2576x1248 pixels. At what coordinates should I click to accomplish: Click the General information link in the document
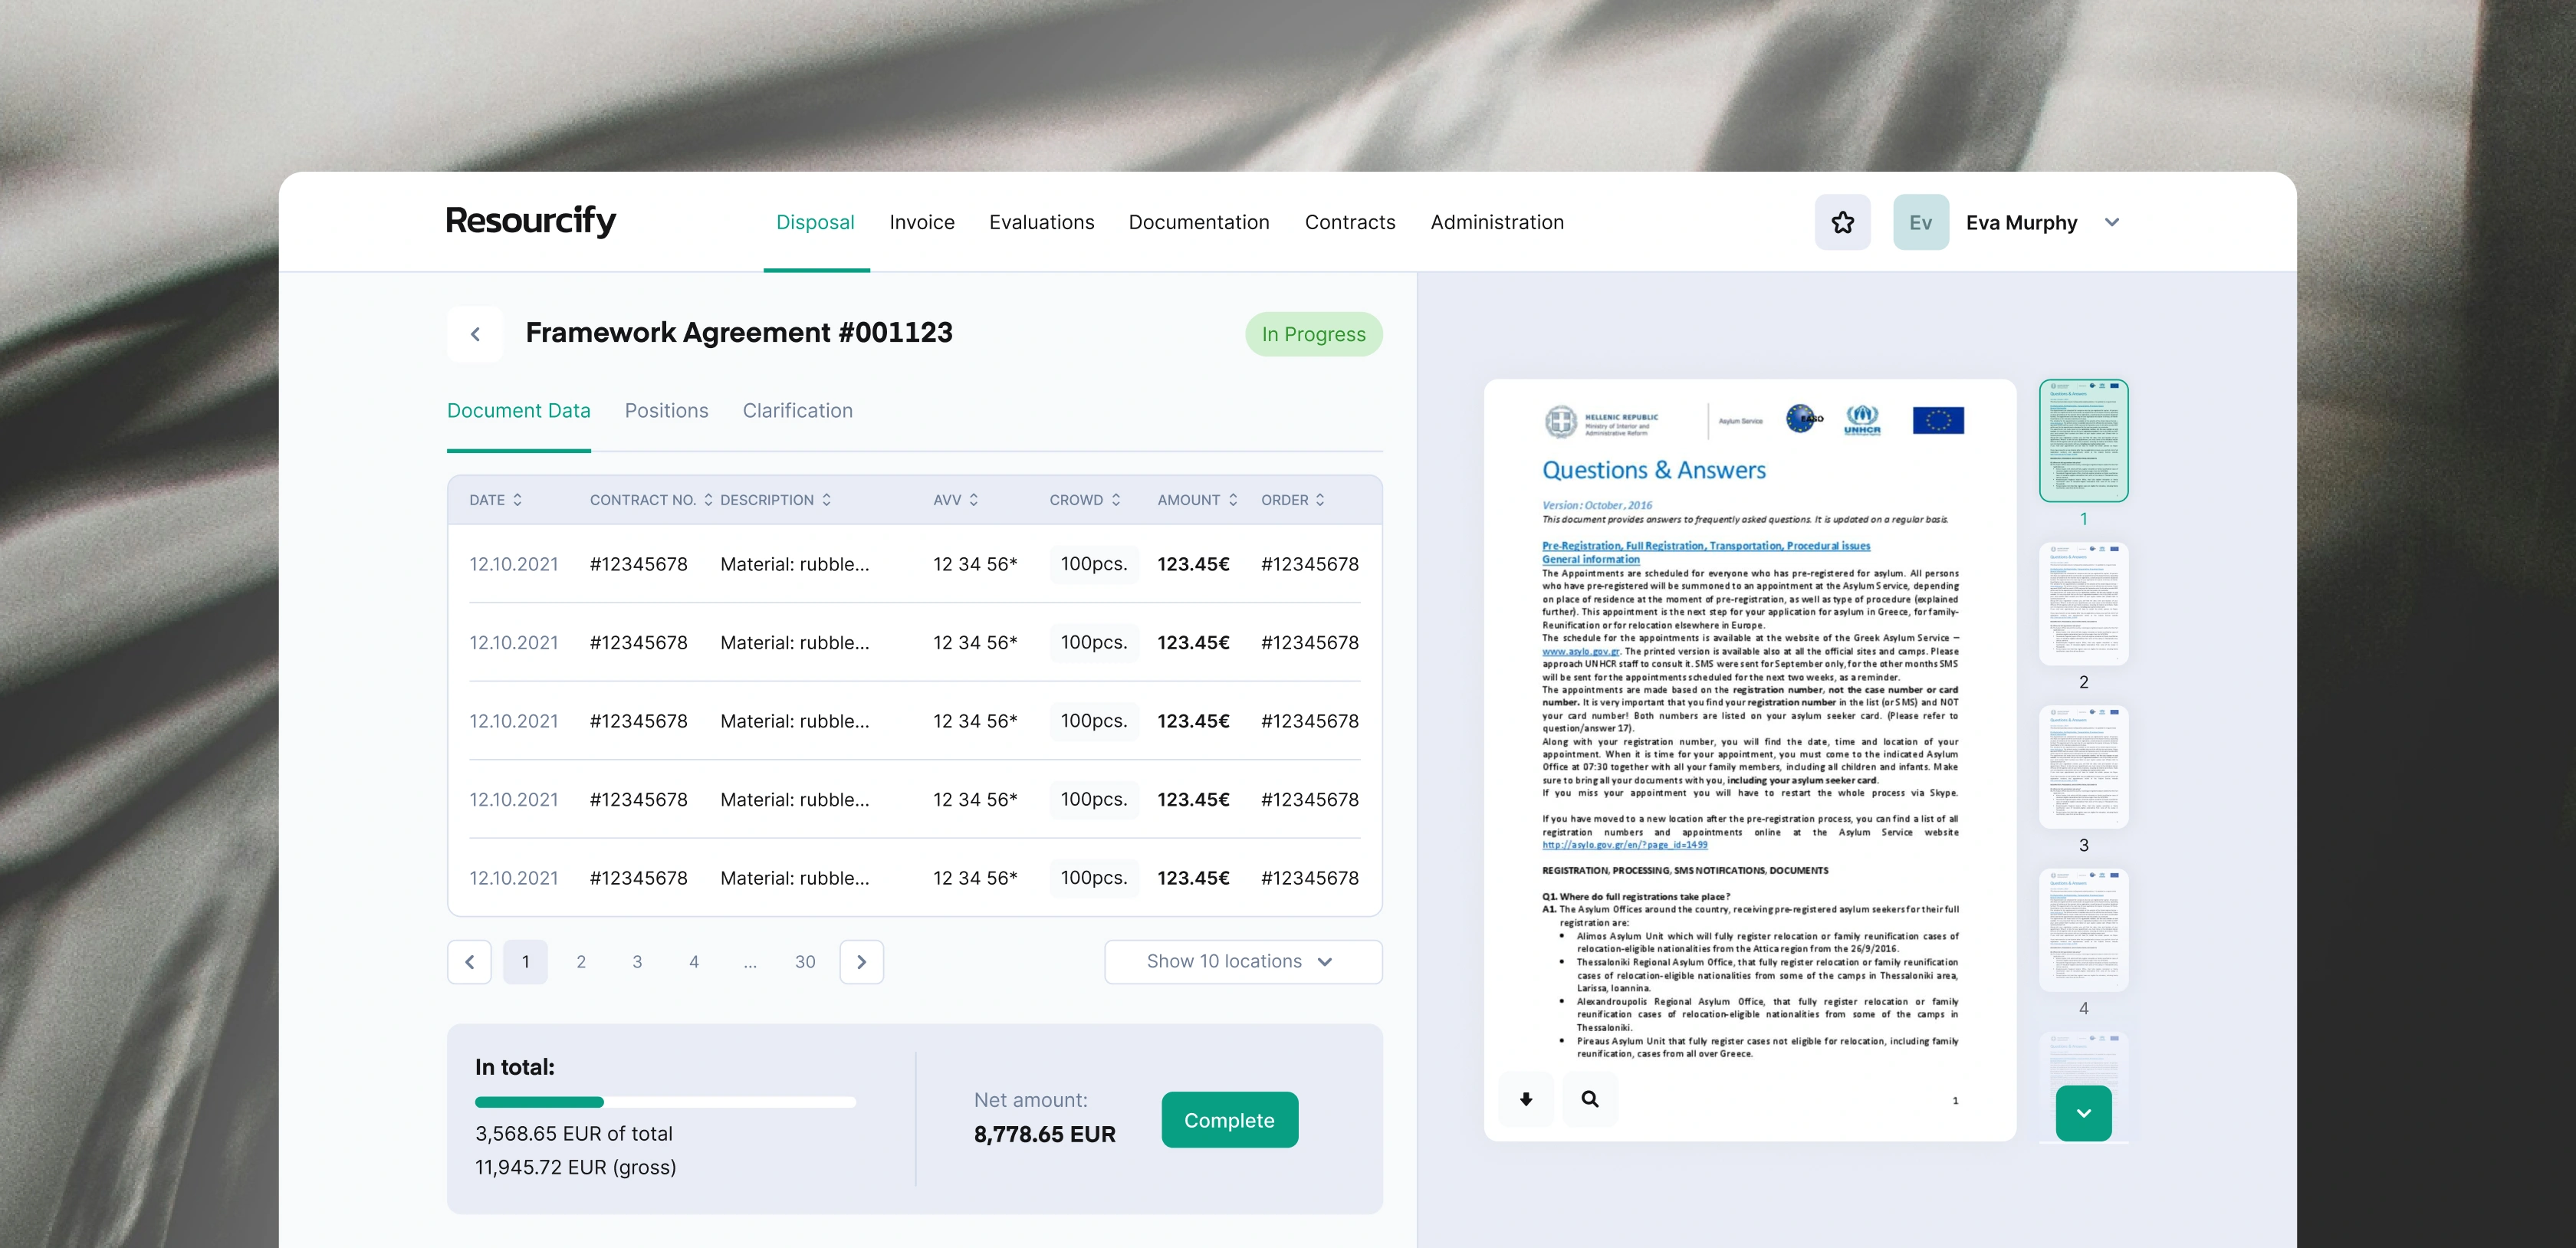click(x=1591, y=559)
